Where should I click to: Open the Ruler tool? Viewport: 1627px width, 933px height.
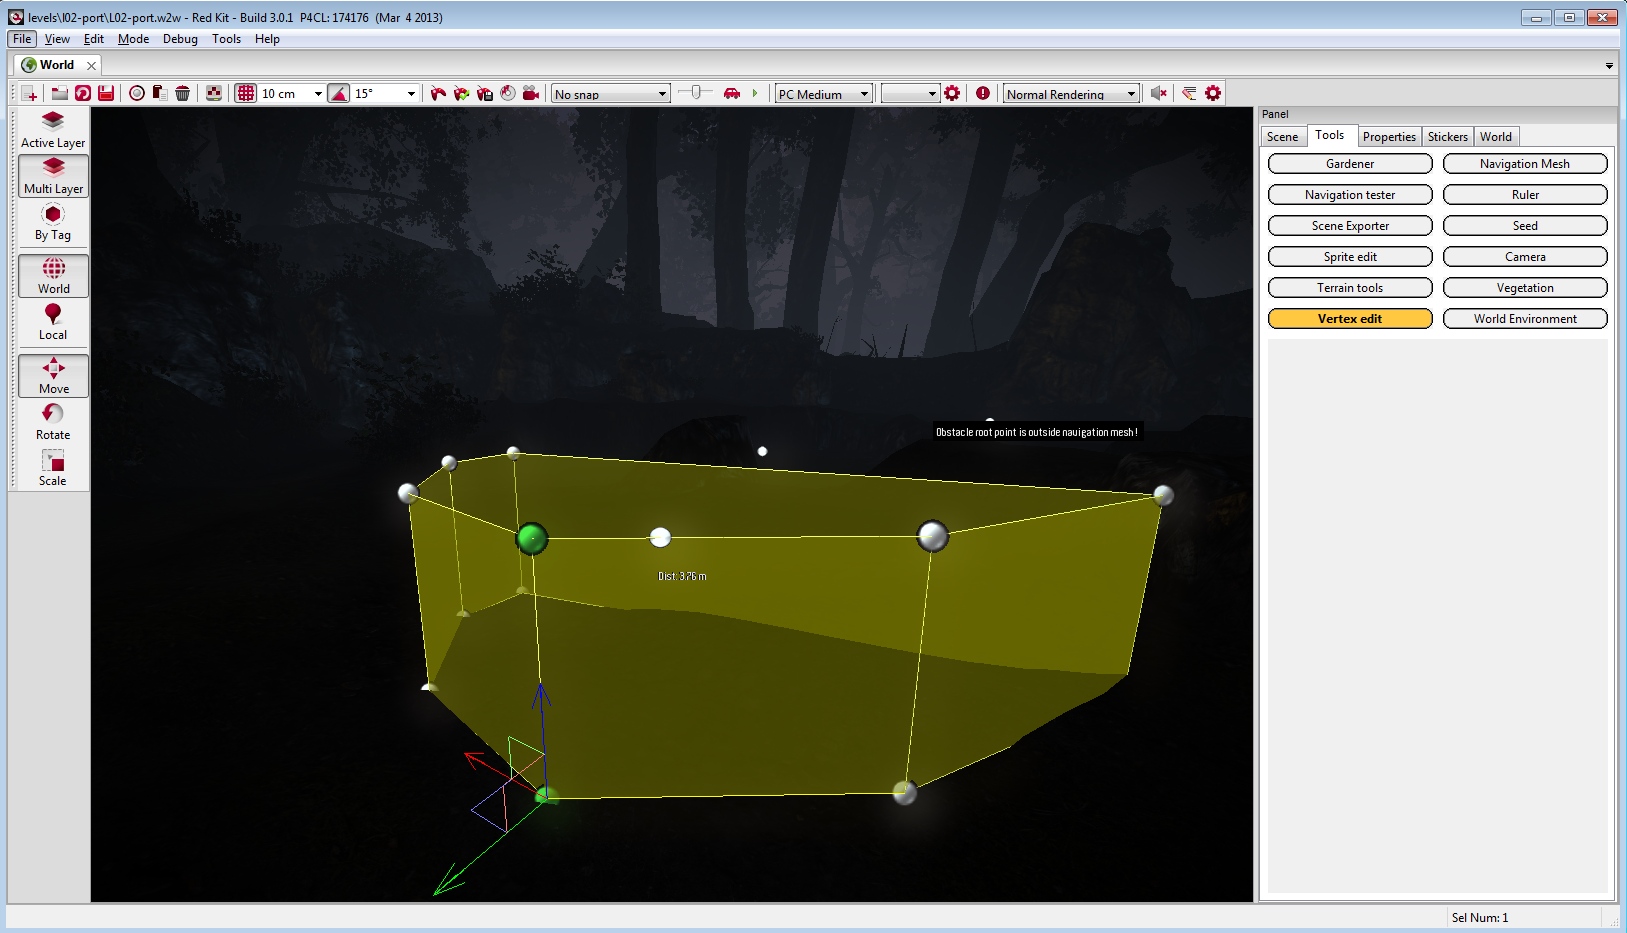point(1525,195)
